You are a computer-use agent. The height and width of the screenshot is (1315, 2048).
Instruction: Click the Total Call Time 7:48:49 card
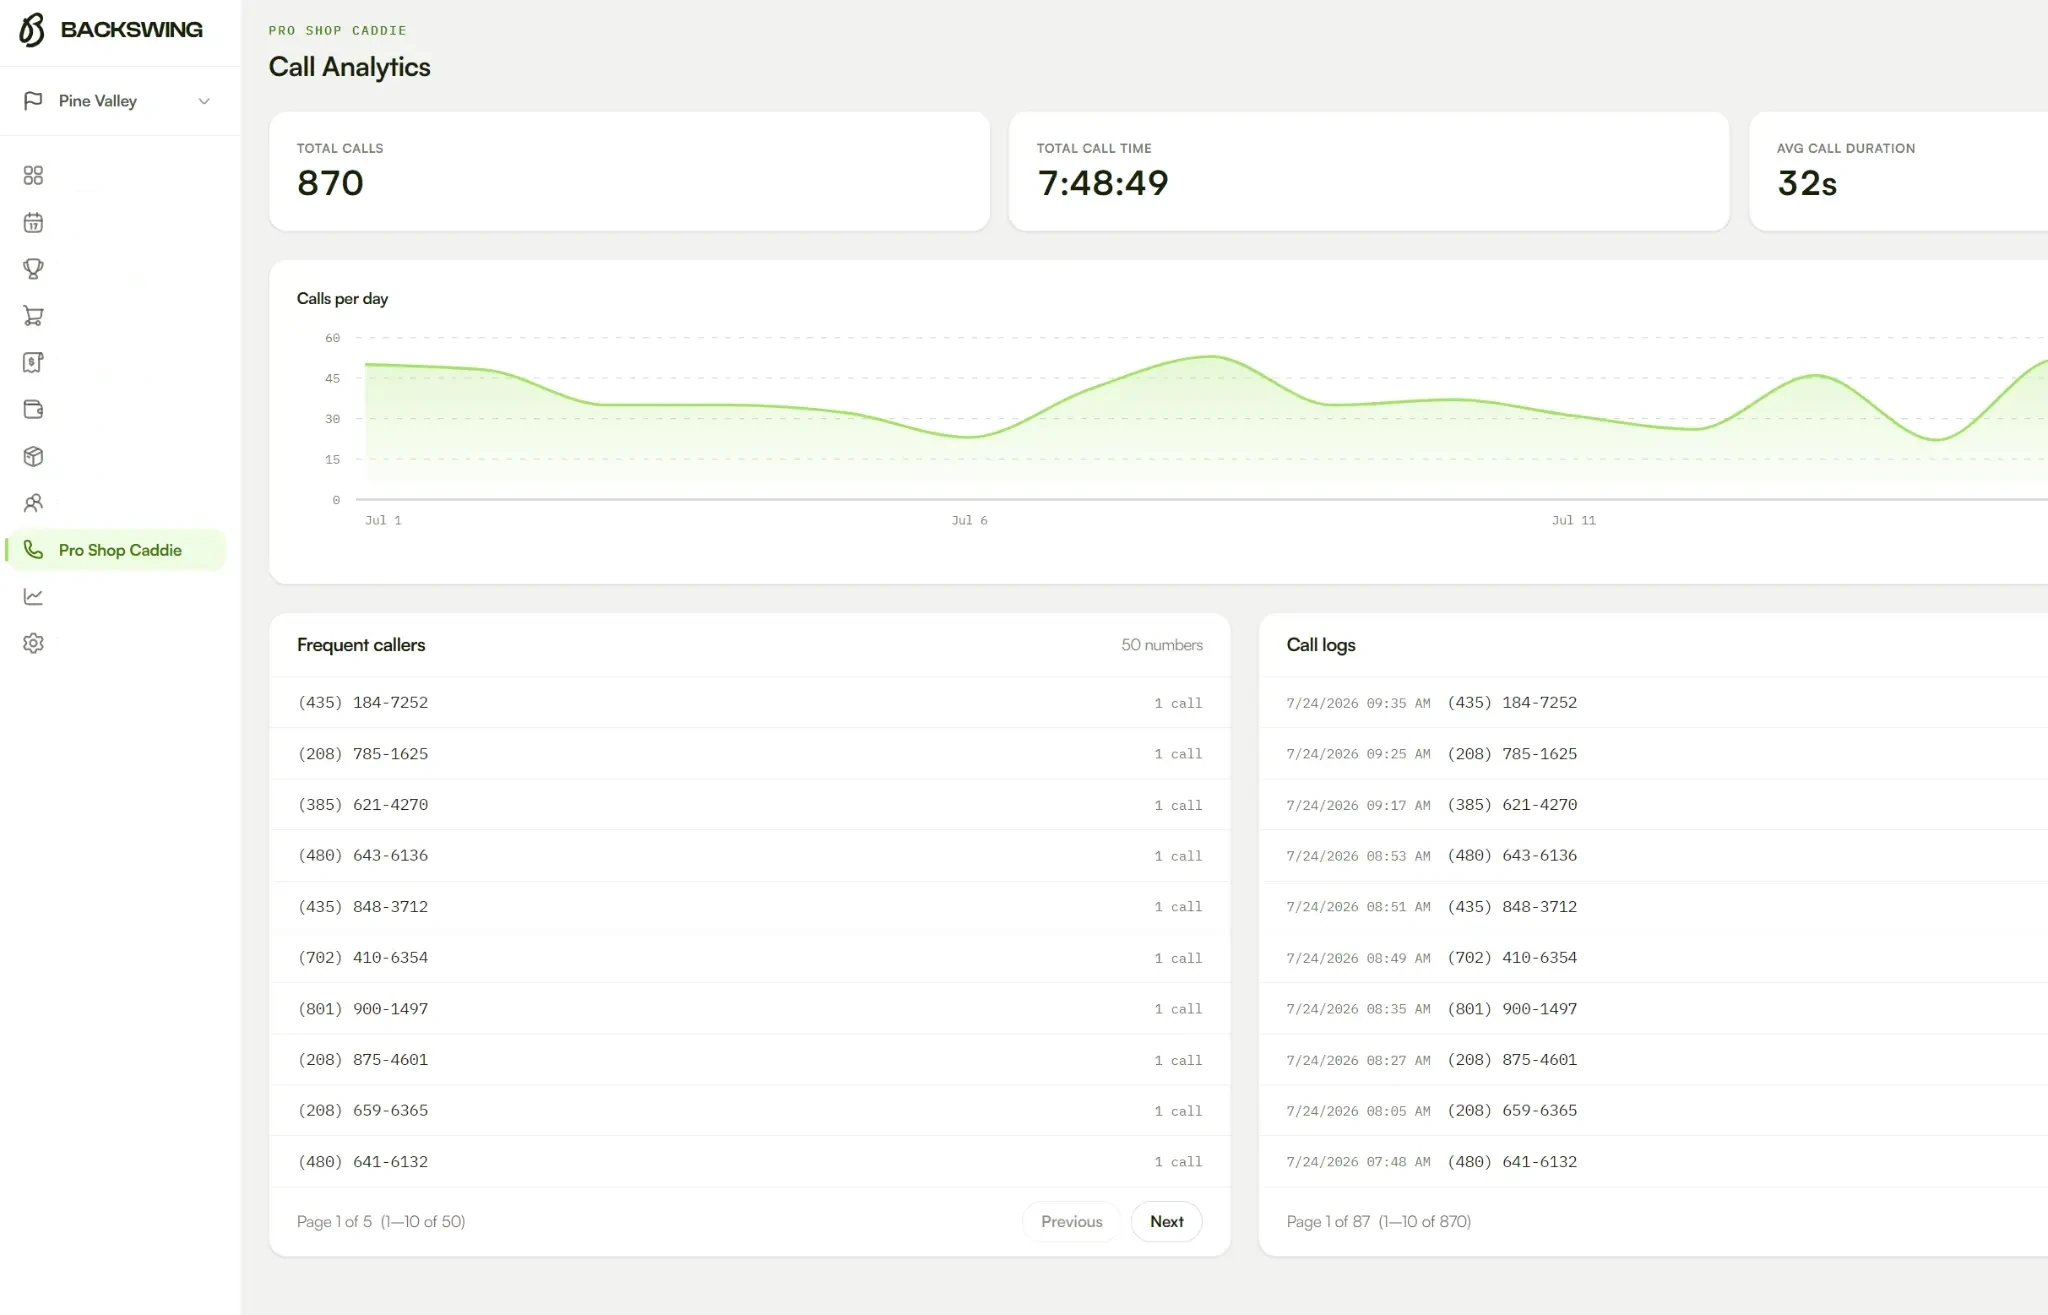1369,171
